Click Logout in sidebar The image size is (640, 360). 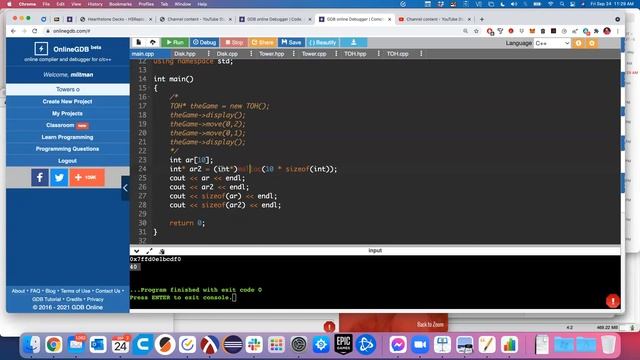(x=68, y=161)
